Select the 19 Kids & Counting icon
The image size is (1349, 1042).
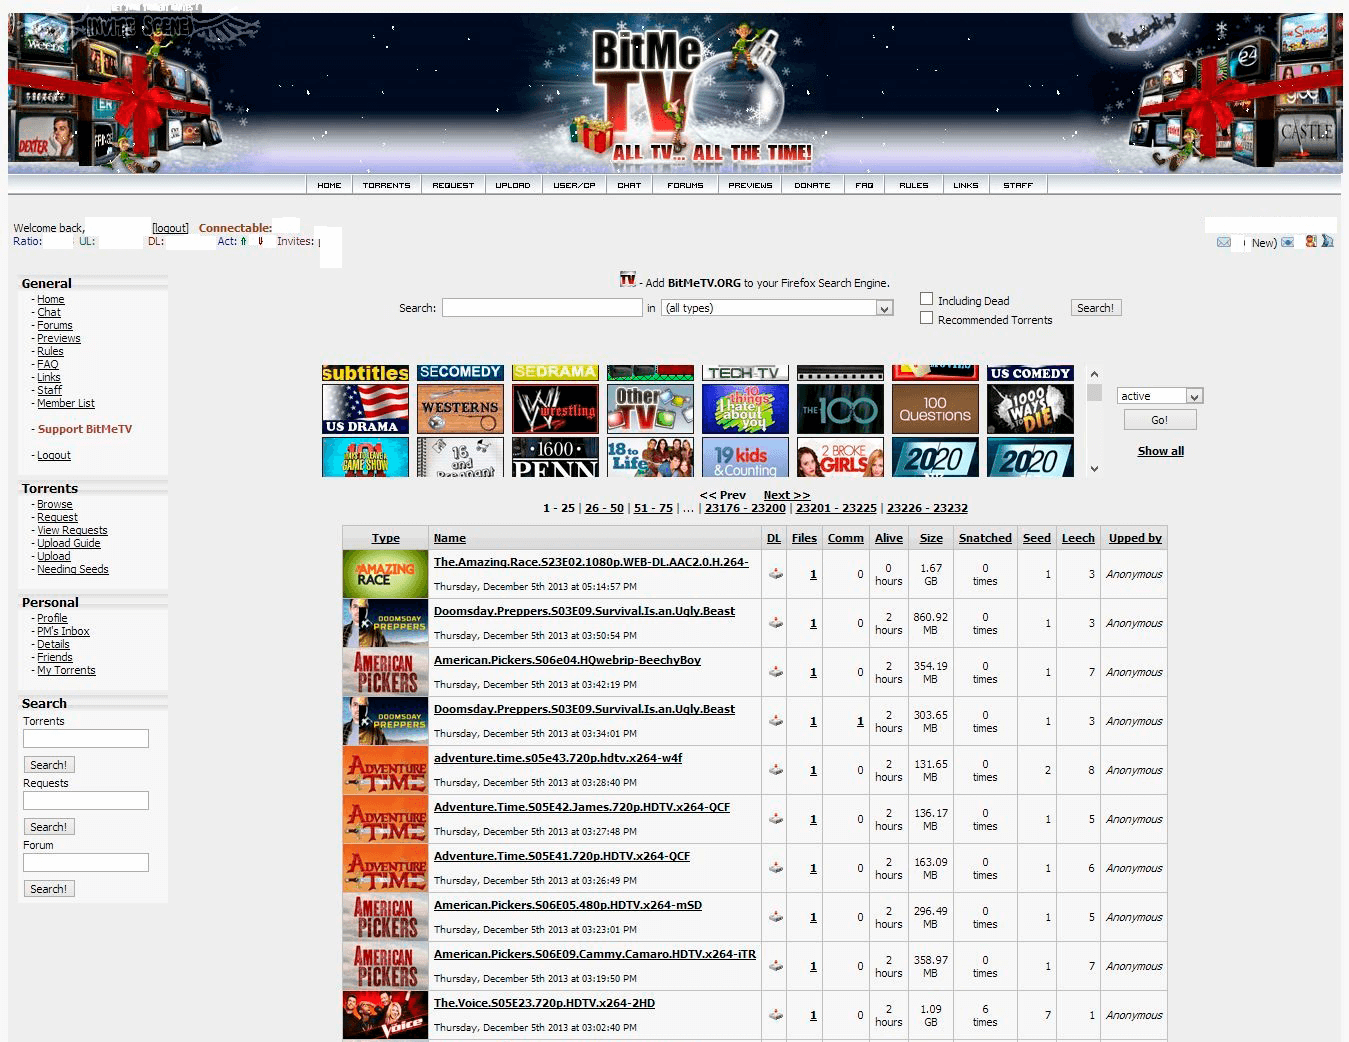(x=745, y=457)
